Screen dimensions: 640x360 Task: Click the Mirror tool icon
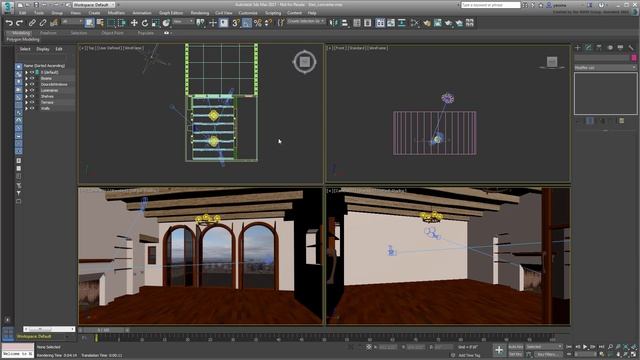[334, 23]
